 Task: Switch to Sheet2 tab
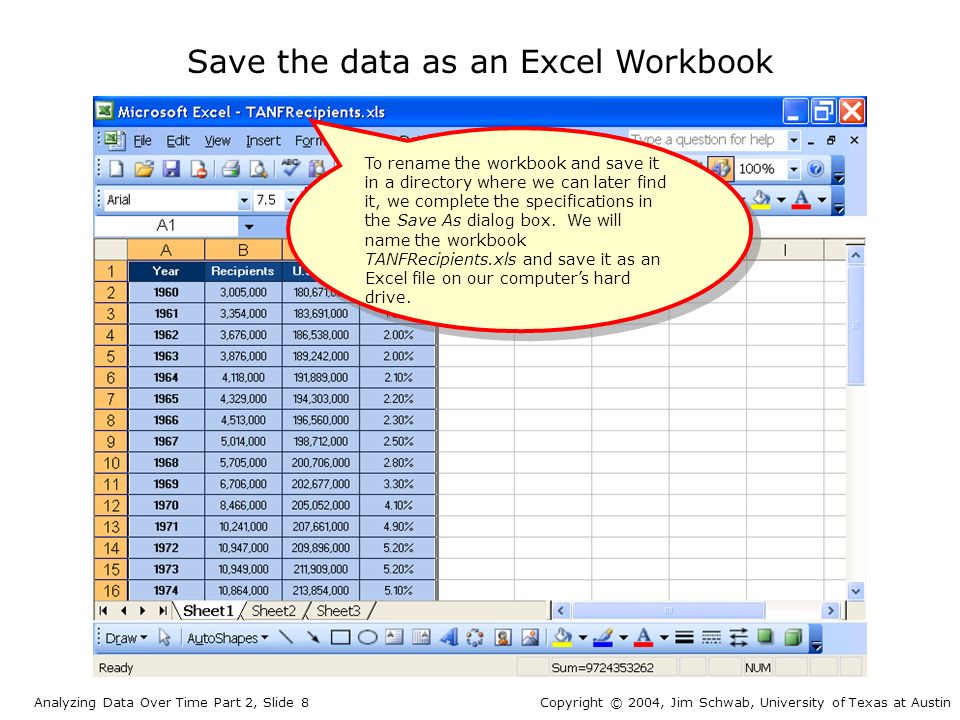274,610
